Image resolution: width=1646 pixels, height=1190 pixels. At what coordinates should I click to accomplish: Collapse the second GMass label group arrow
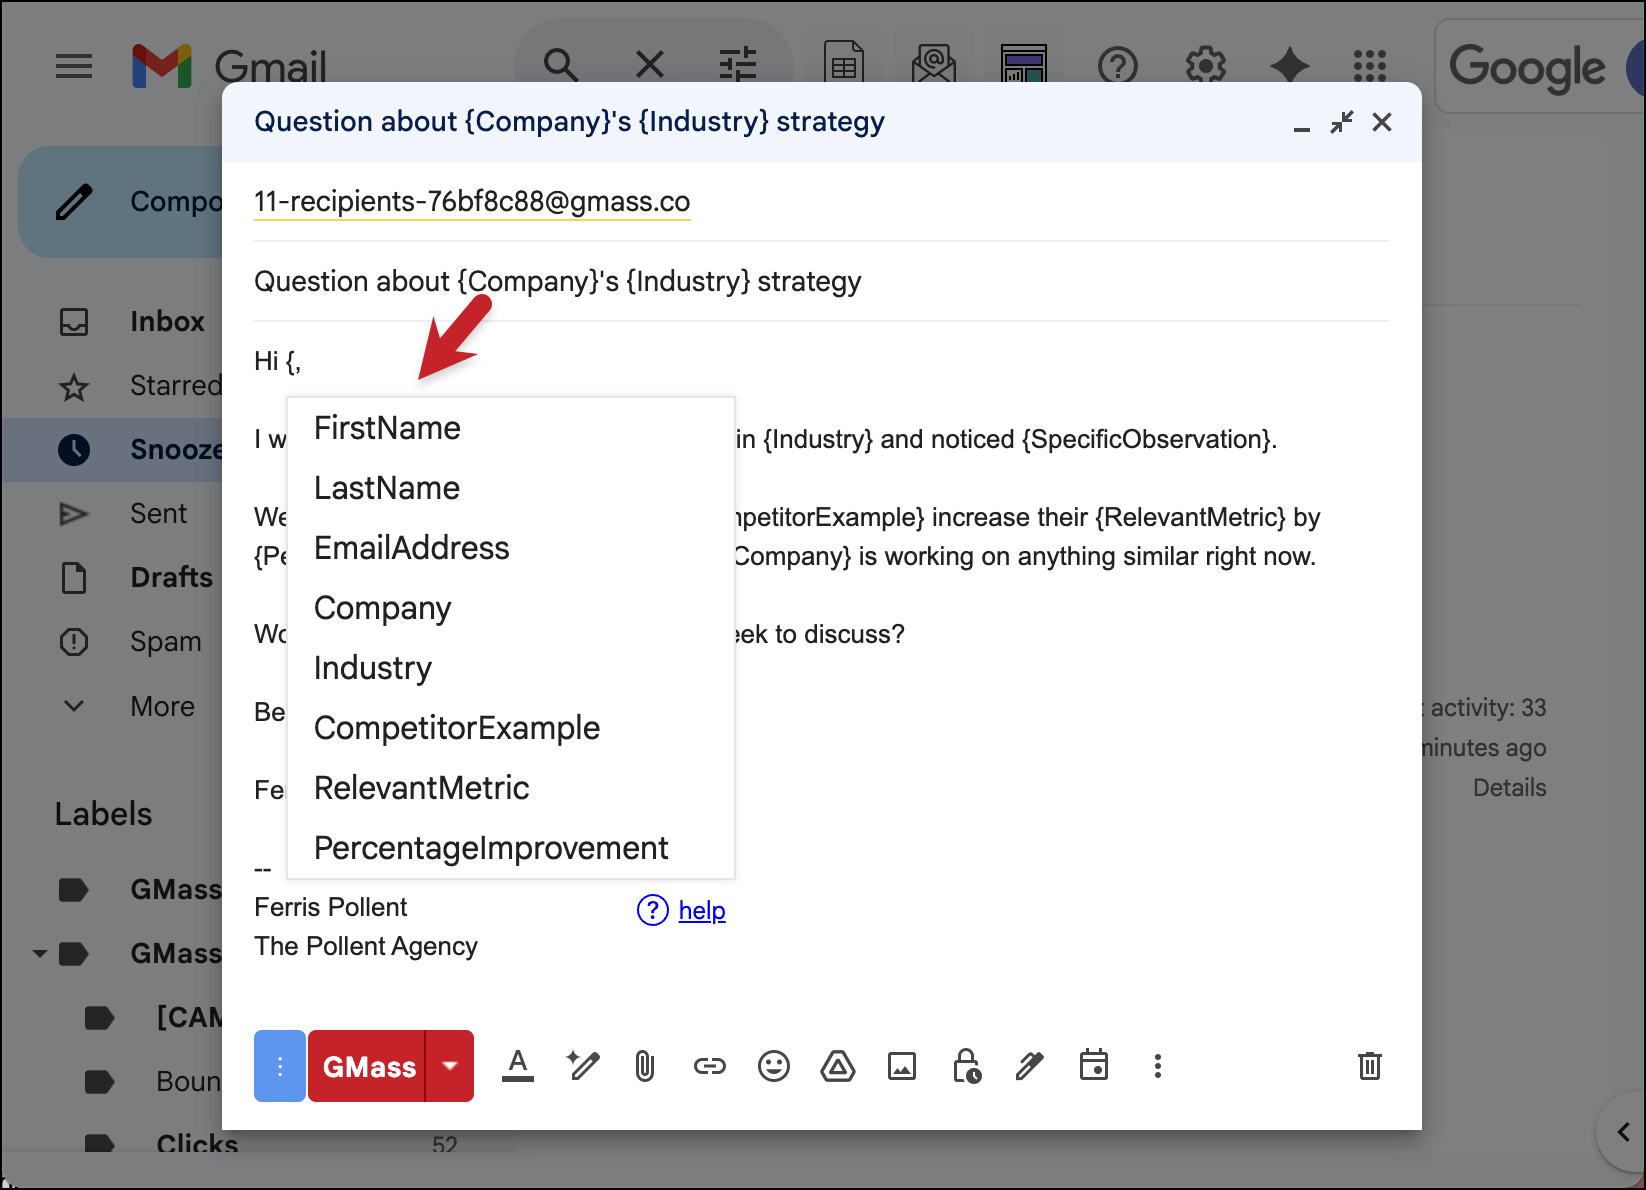pos(40,954)
